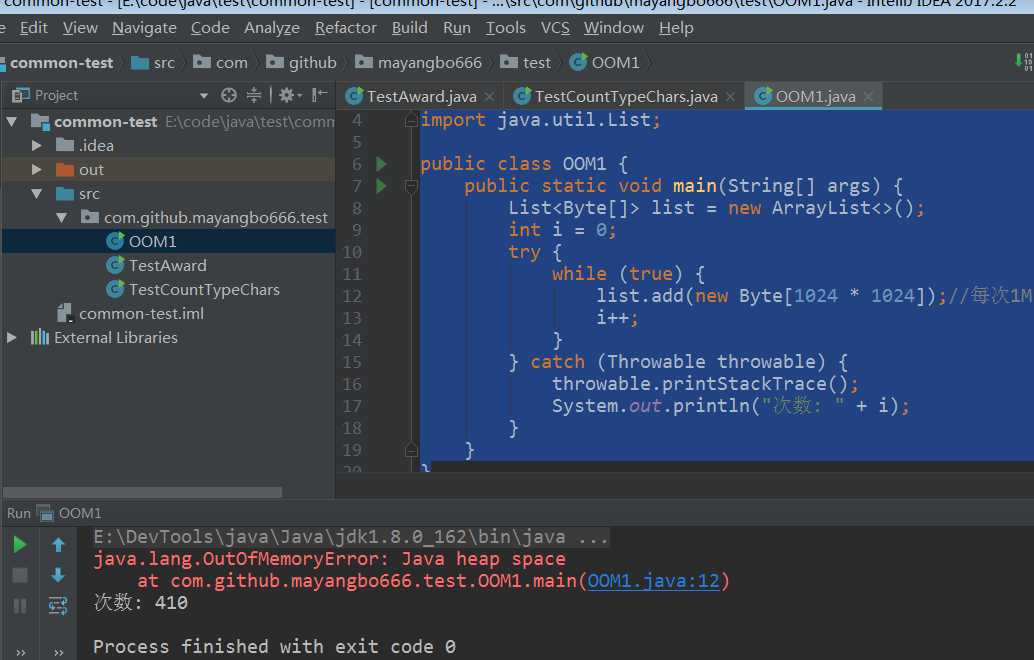Click down stack trace arrow
The width and height of the screenshot is (1034, 660).
58,575
